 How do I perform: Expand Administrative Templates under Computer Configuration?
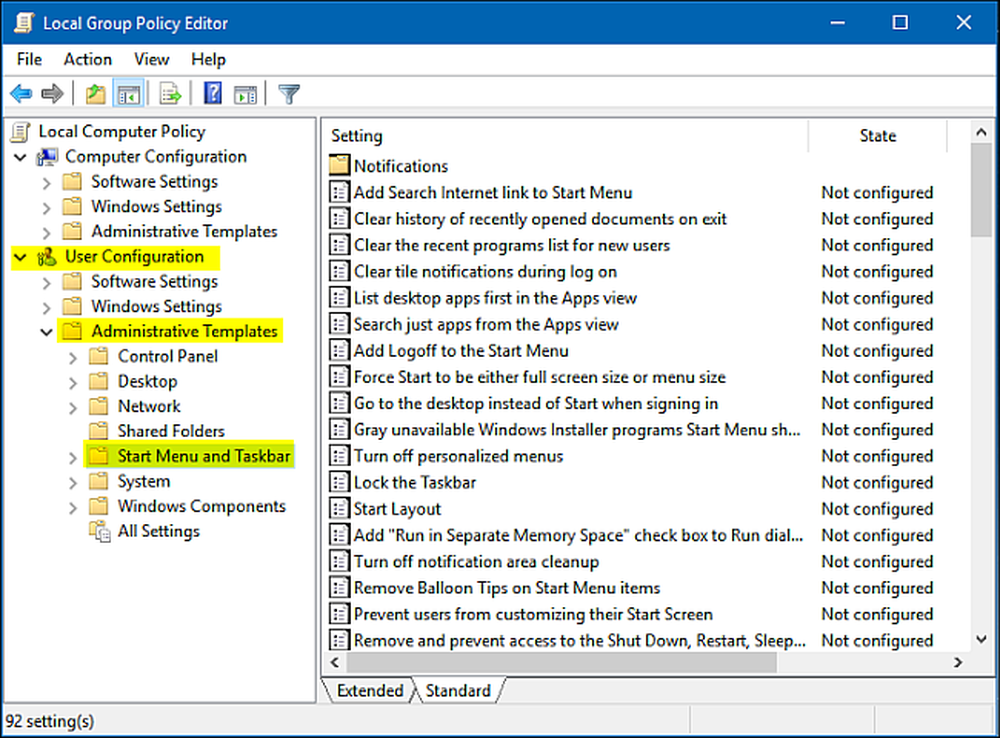[47, 233]
